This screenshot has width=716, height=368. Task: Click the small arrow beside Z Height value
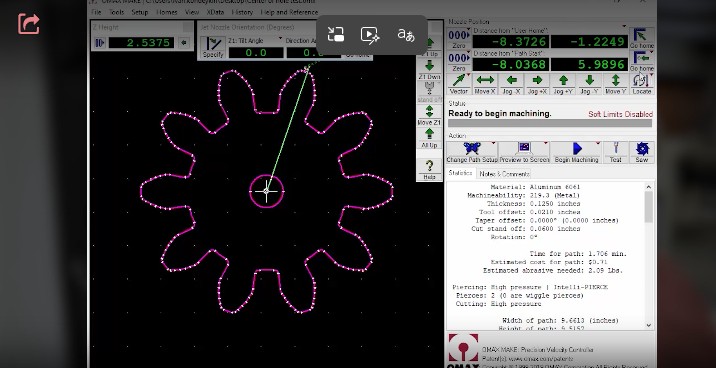184,43
